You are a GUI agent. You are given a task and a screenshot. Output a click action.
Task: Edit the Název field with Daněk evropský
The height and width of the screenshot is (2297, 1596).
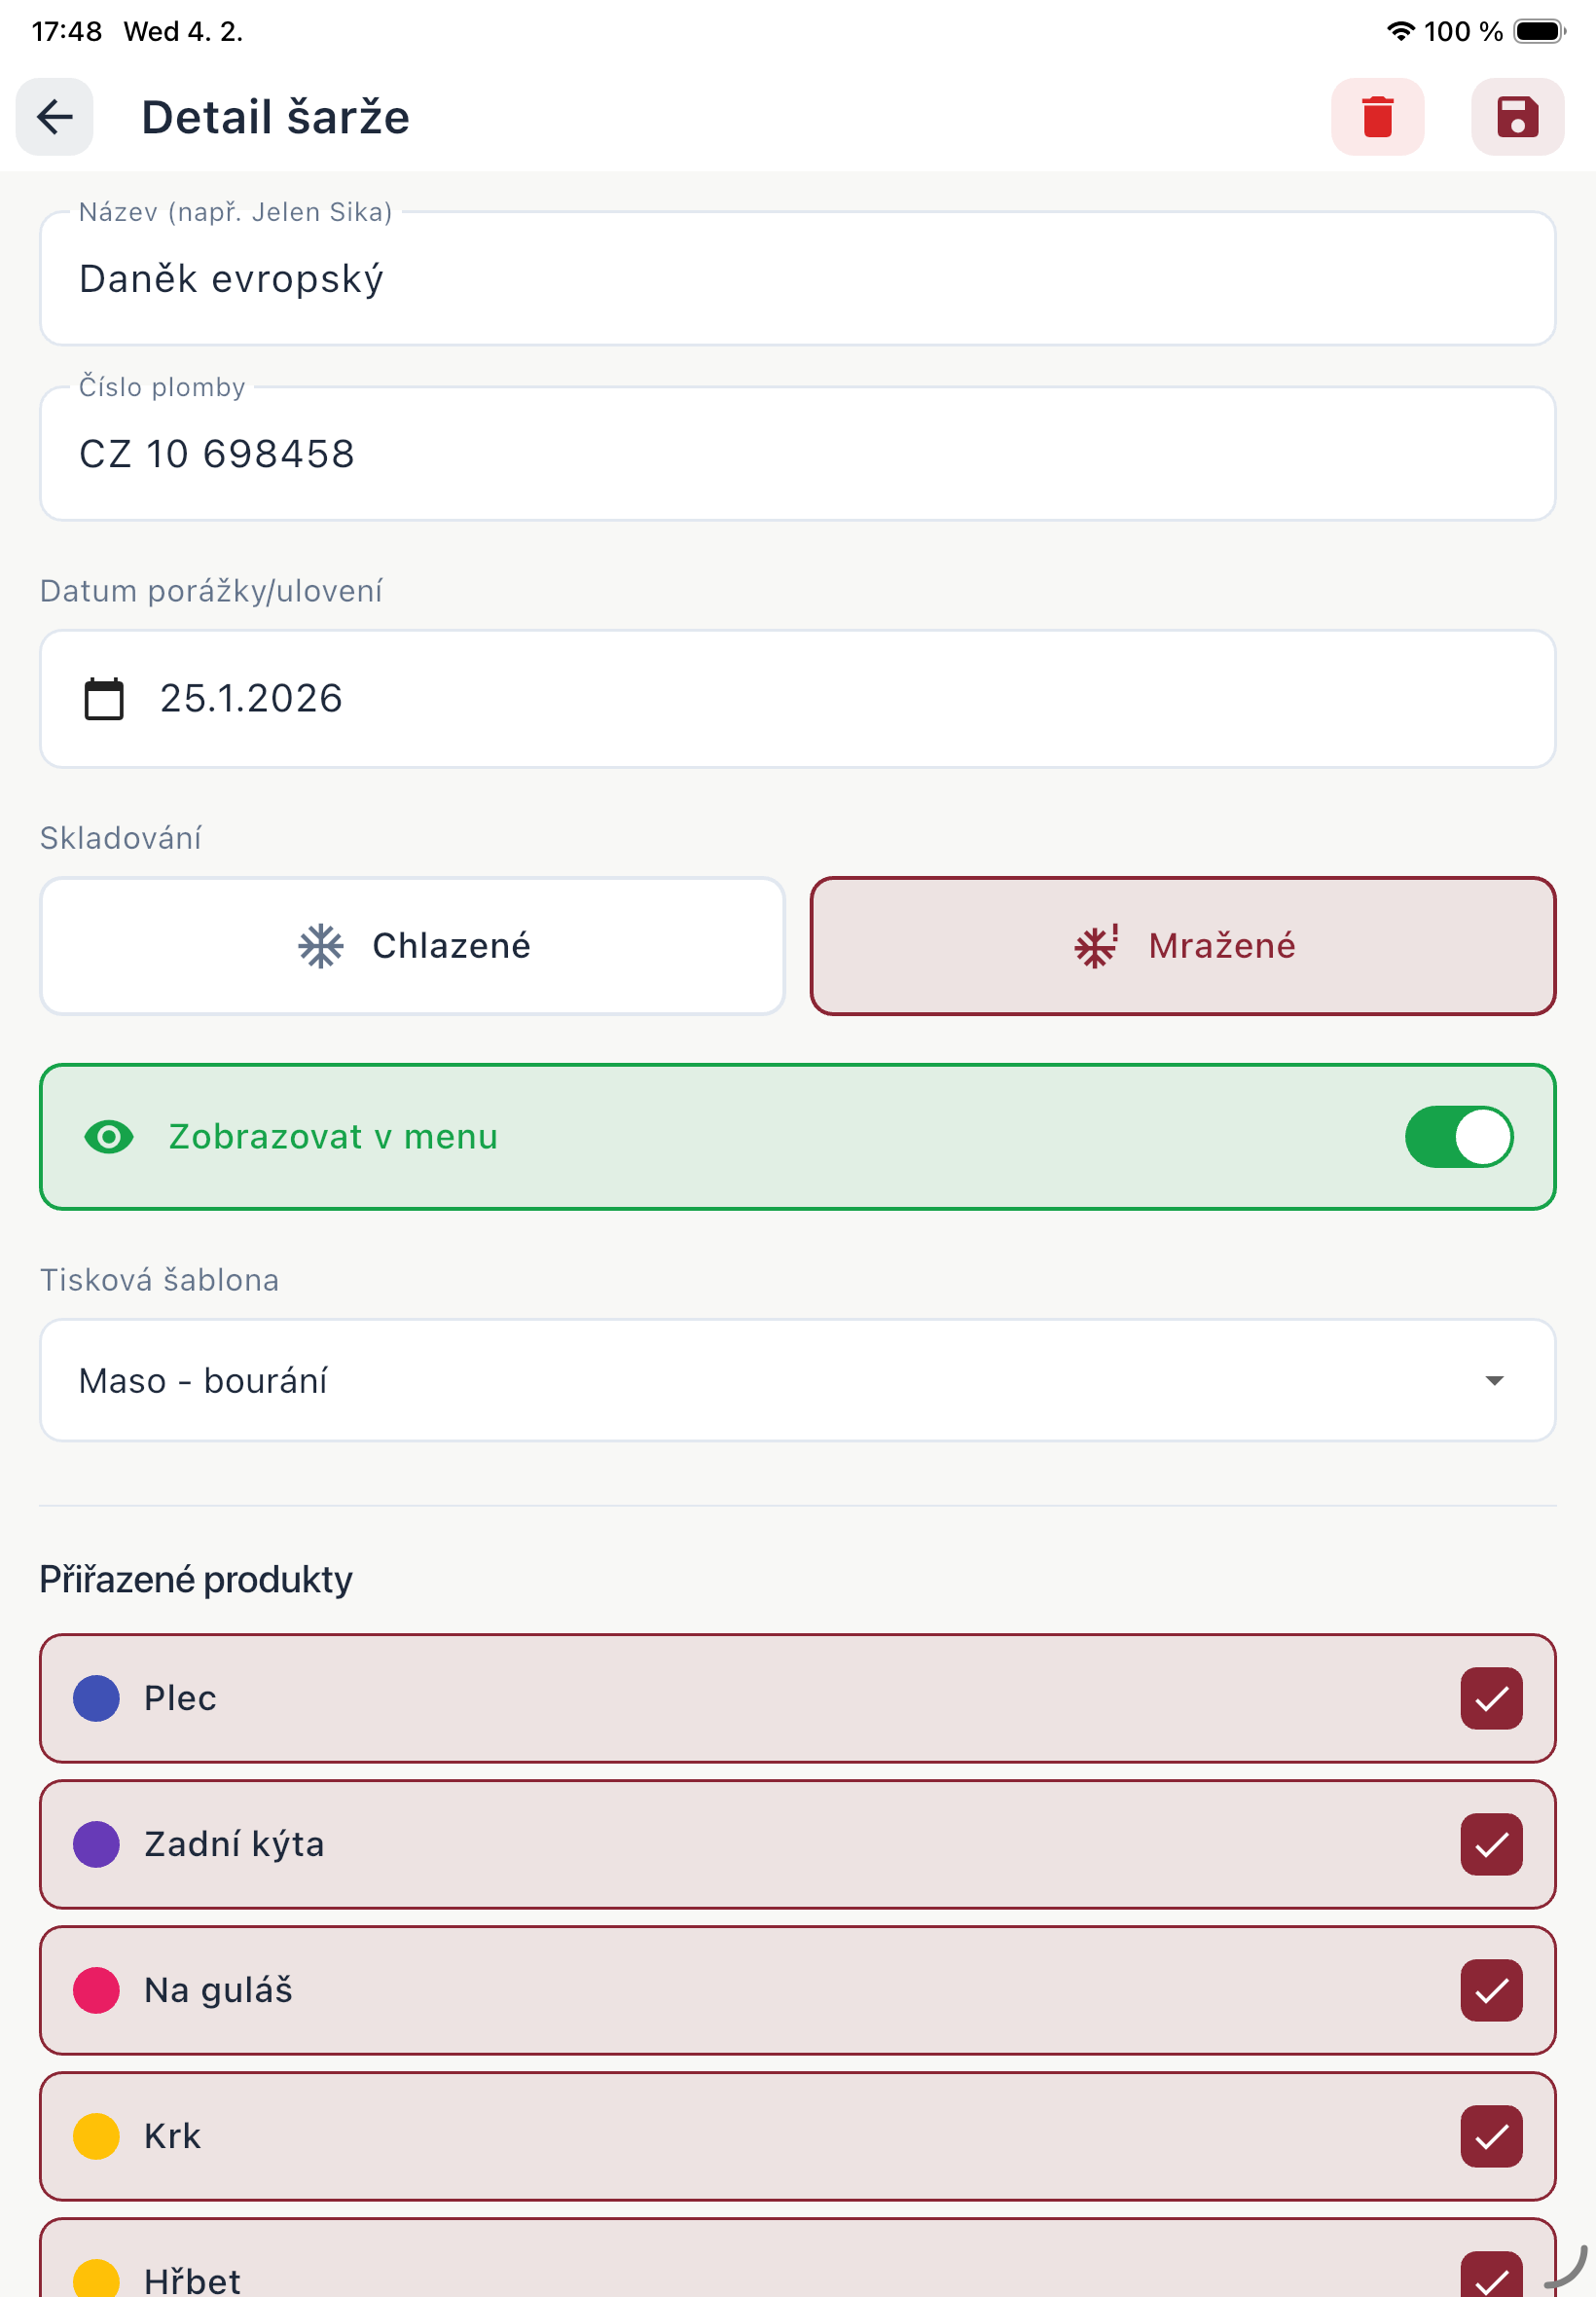(796, 279)
